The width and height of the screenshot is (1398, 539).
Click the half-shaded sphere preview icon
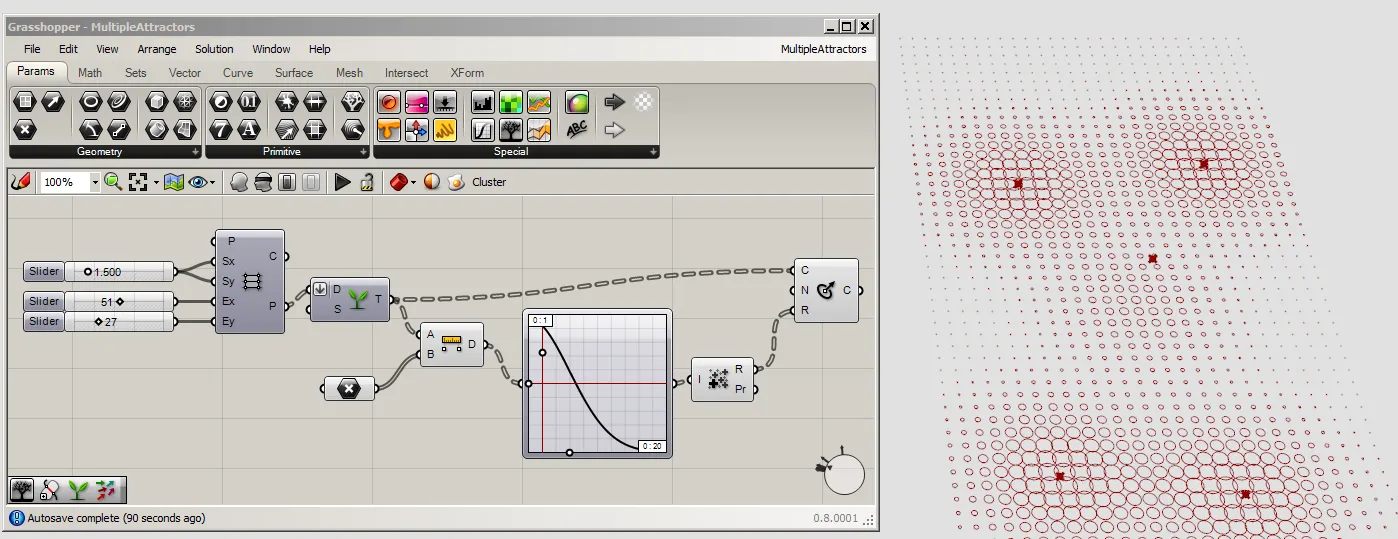[x=432, y=182]
